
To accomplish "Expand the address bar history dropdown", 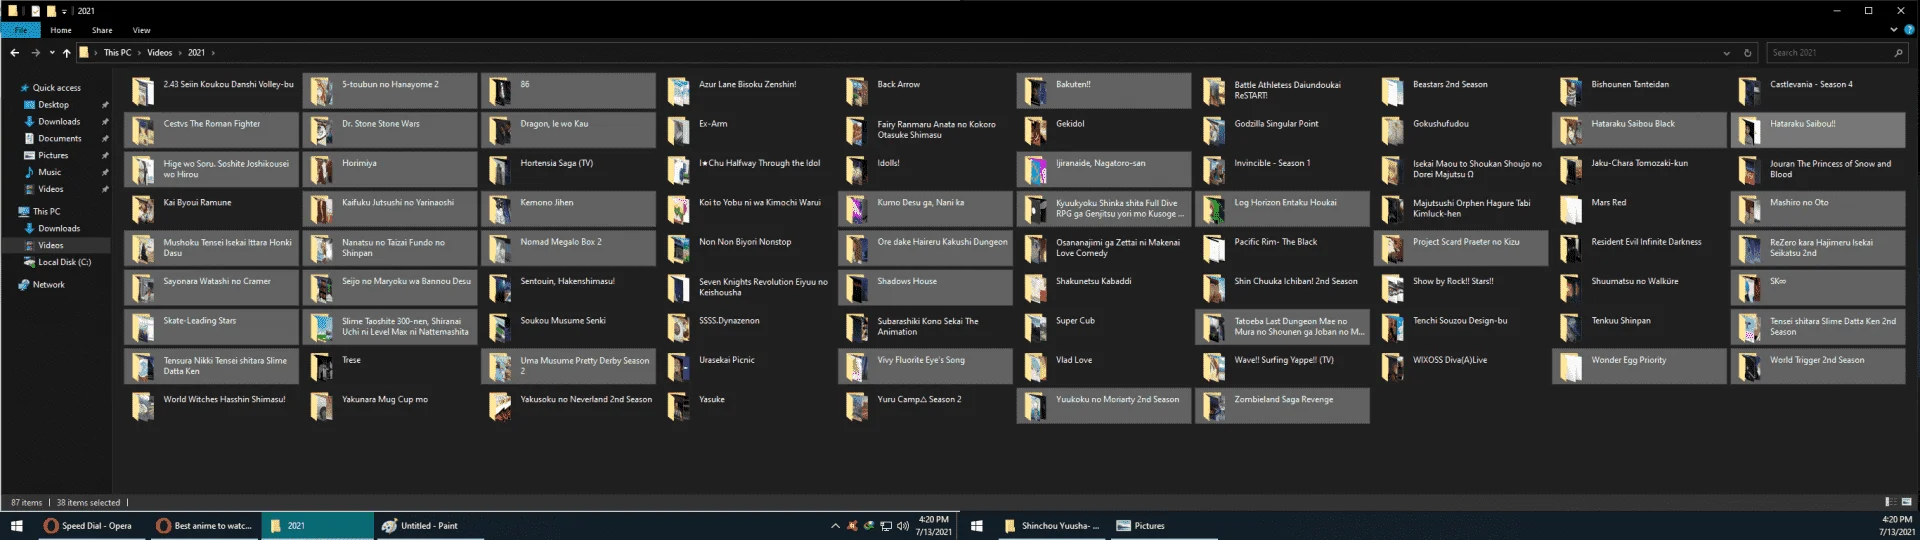I will pyautogui.click(x=1727, y=53).
